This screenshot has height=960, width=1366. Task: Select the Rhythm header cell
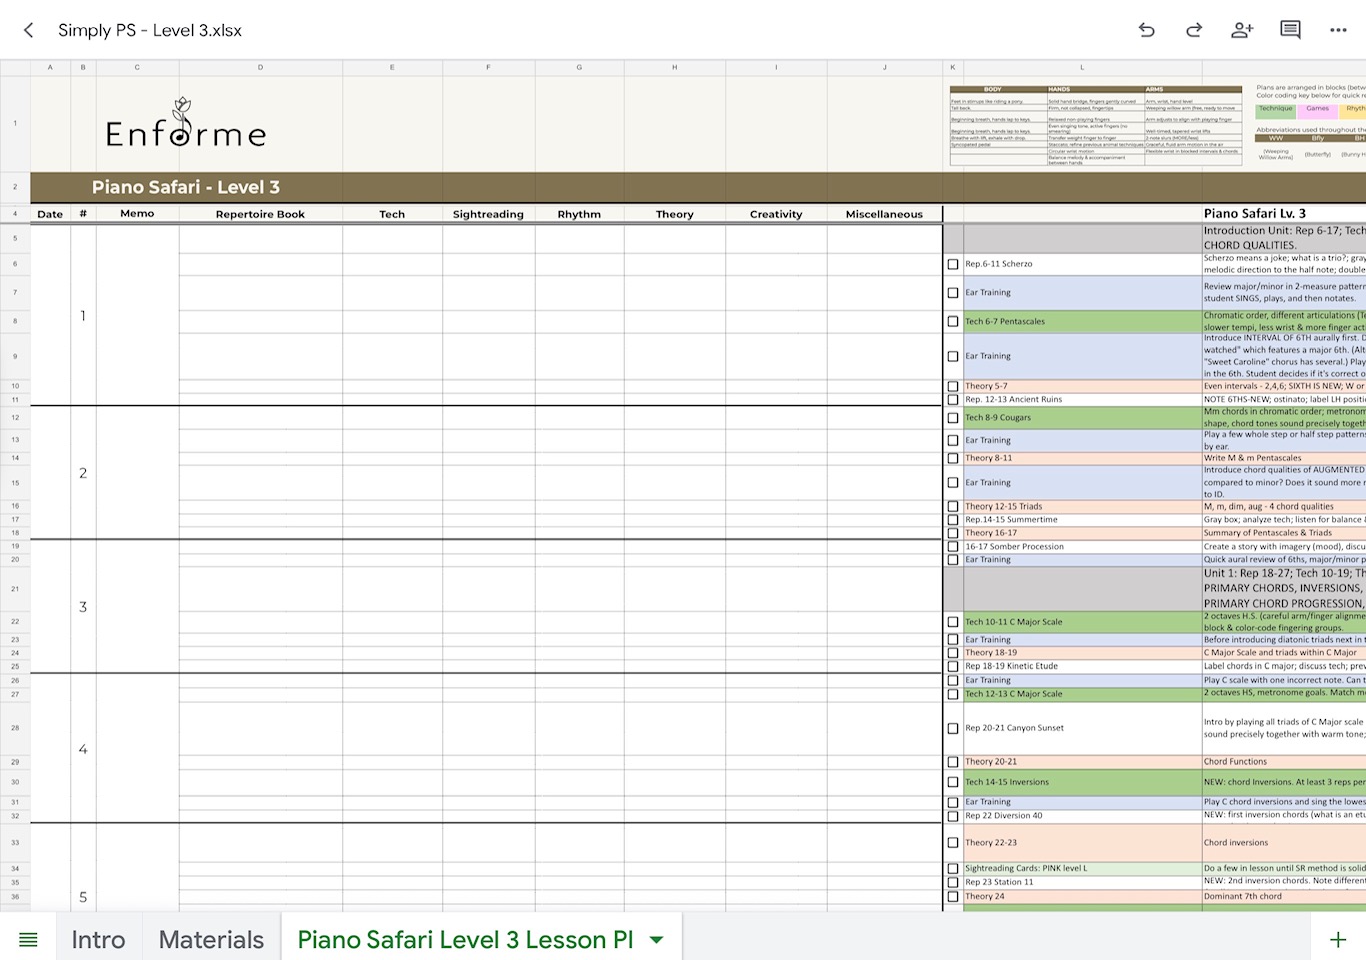coord(579,214)
